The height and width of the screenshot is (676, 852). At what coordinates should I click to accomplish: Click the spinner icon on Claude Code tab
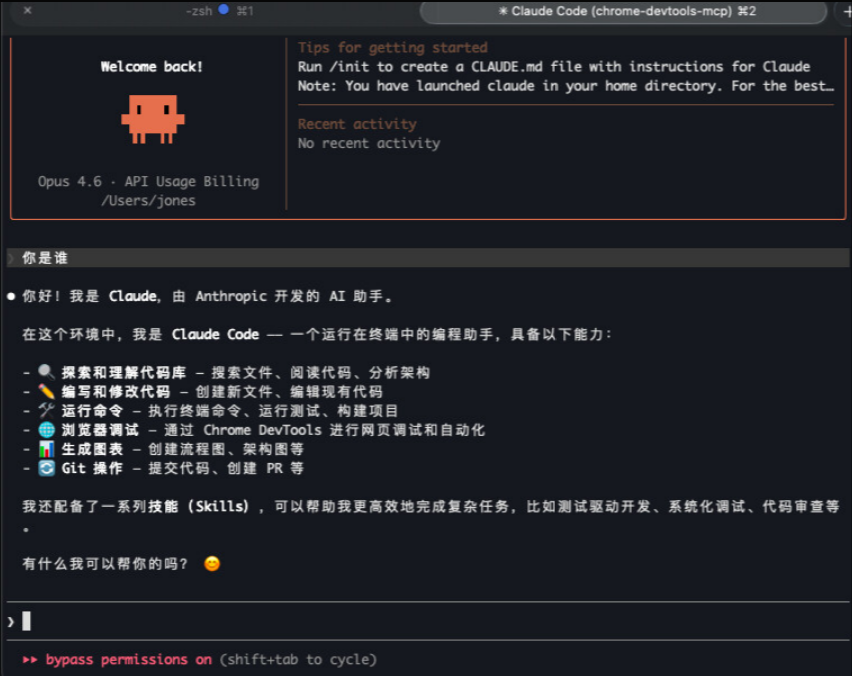click(503, 11)
